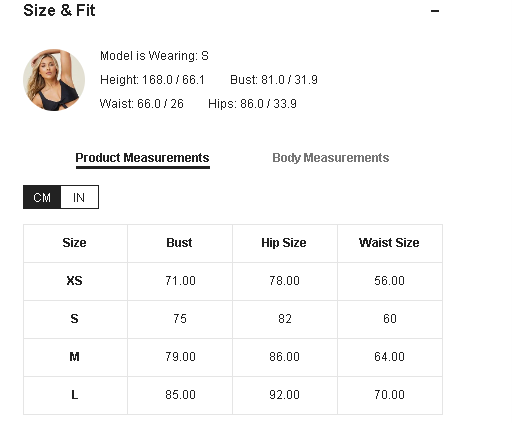Click the Hip Size column header
The height and width of the screenshot is (423, 512).
[284, 243]
